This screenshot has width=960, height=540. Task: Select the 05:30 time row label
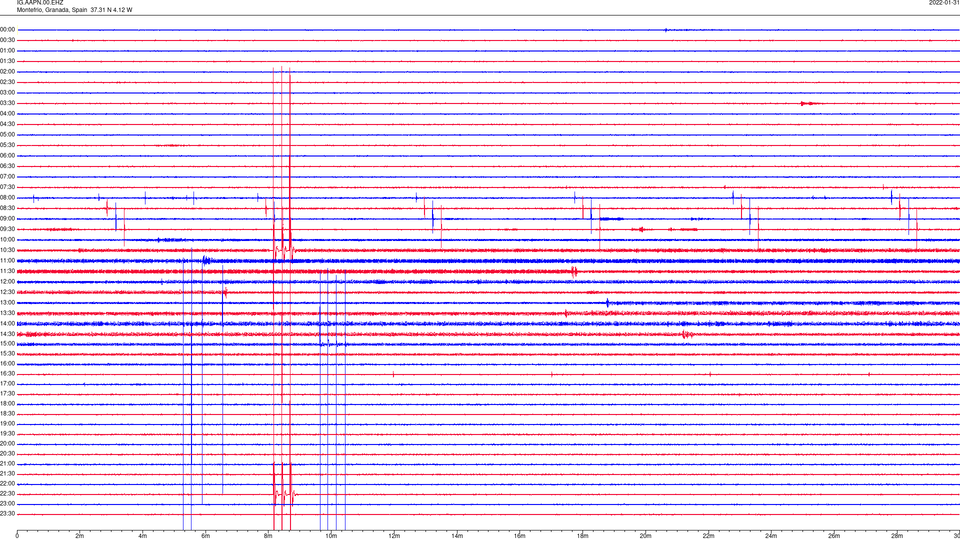point(7,145)
